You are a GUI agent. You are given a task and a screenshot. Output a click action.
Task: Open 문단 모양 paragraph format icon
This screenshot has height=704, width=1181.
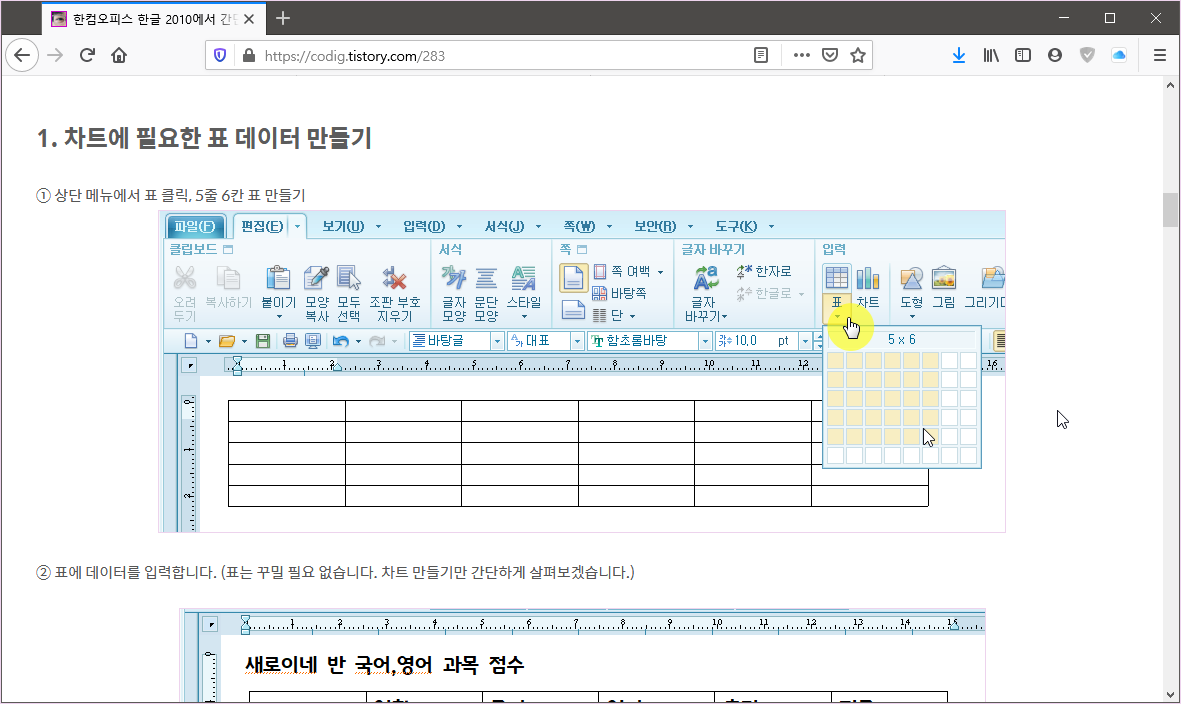click(x=486, y=278)
